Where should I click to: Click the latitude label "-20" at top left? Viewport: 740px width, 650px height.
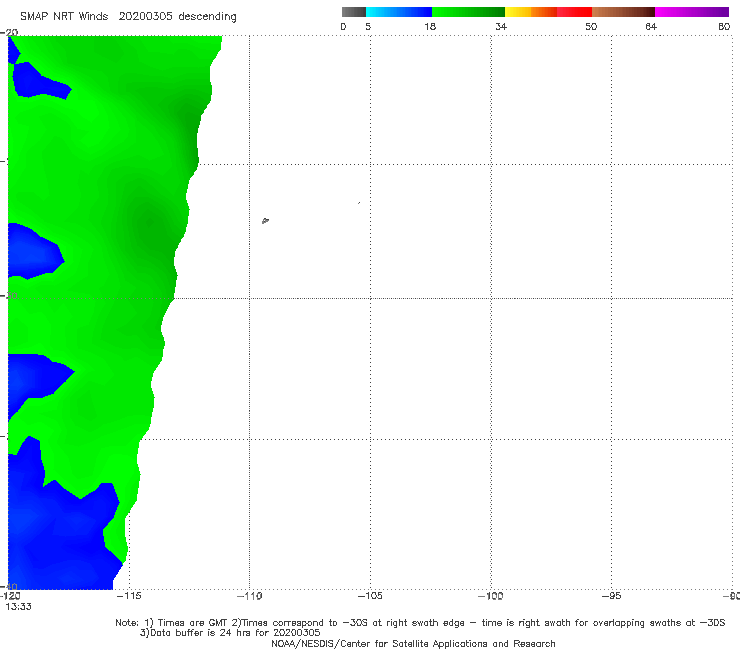(9, 32)
